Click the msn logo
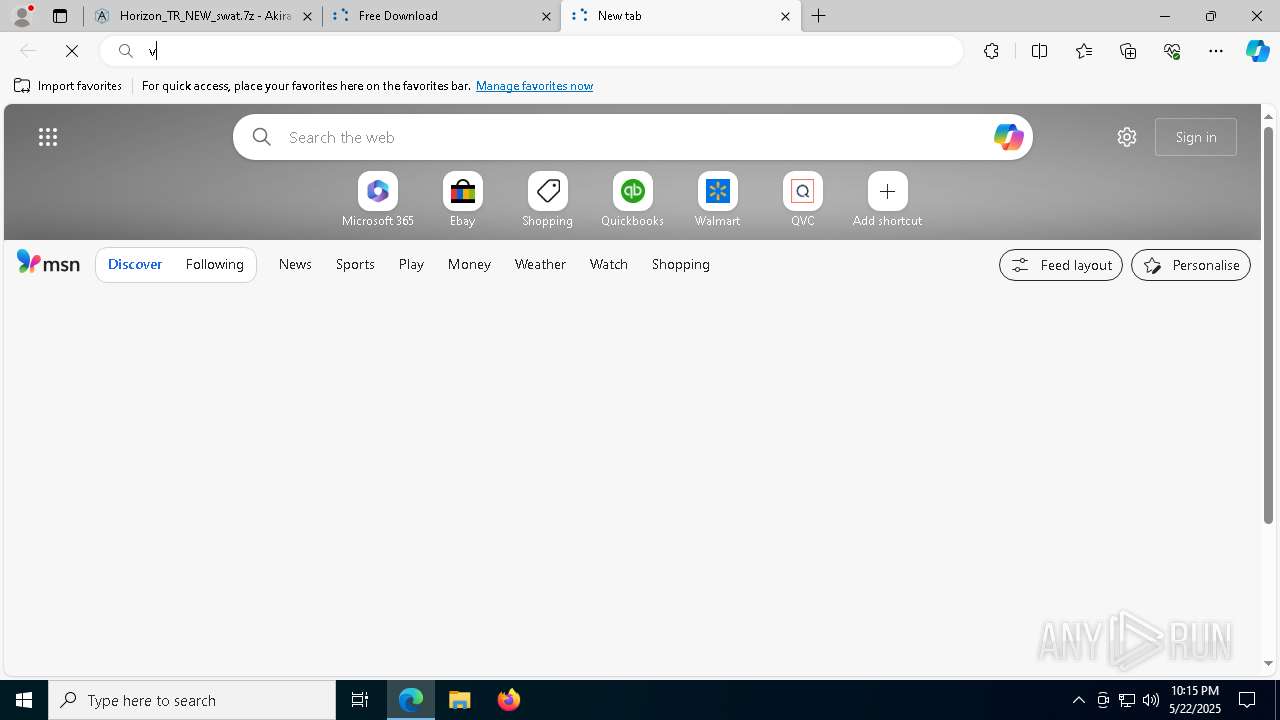 click(48, 263)
